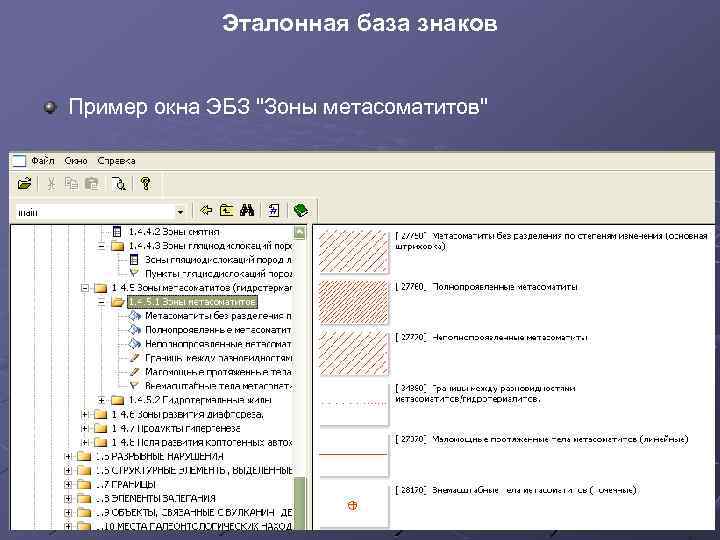Open the Справка menu
Viewport: 720px width, 540px height.
click(116, 161)
